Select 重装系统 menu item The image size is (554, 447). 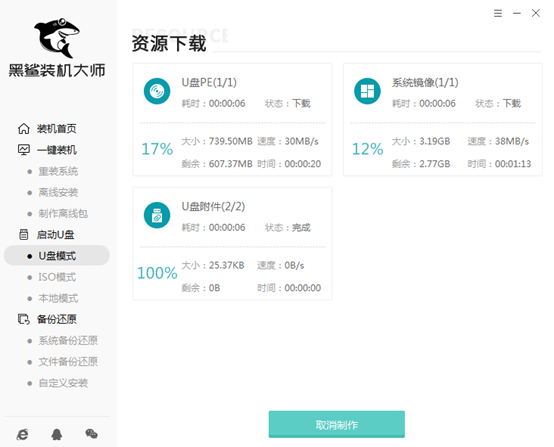click(58, 171)
